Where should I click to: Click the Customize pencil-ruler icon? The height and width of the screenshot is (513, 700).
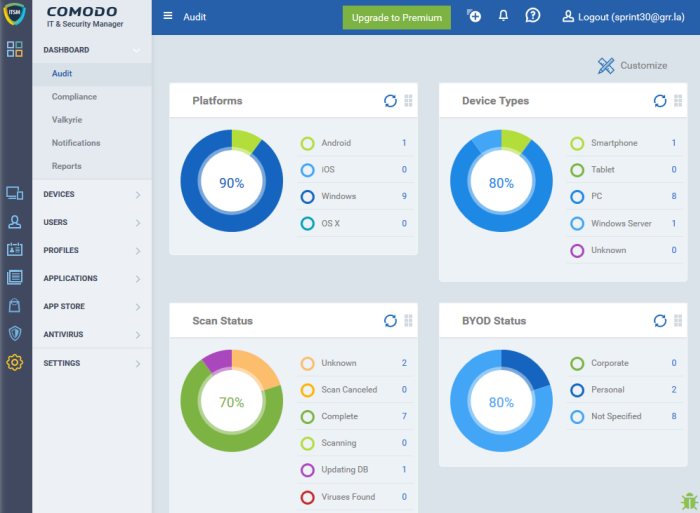click(x=606, y=66)
